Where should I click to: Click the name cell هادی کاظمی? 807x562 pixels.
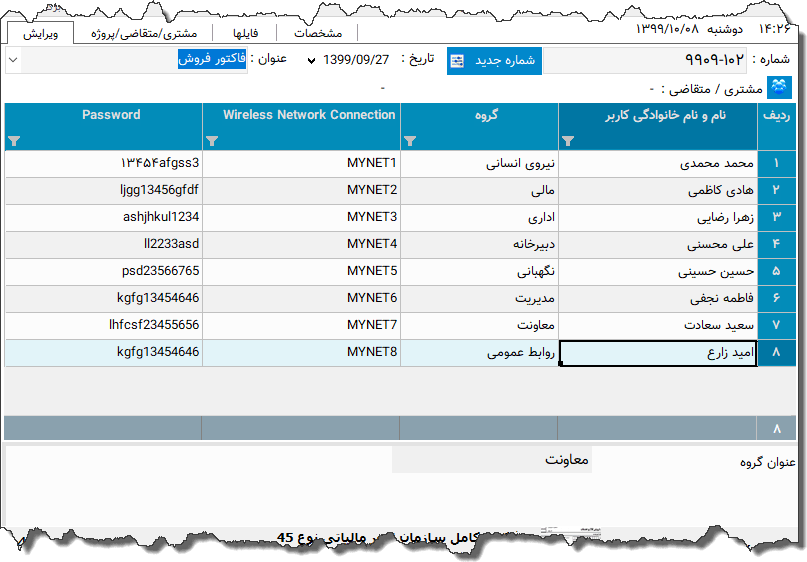658,191
